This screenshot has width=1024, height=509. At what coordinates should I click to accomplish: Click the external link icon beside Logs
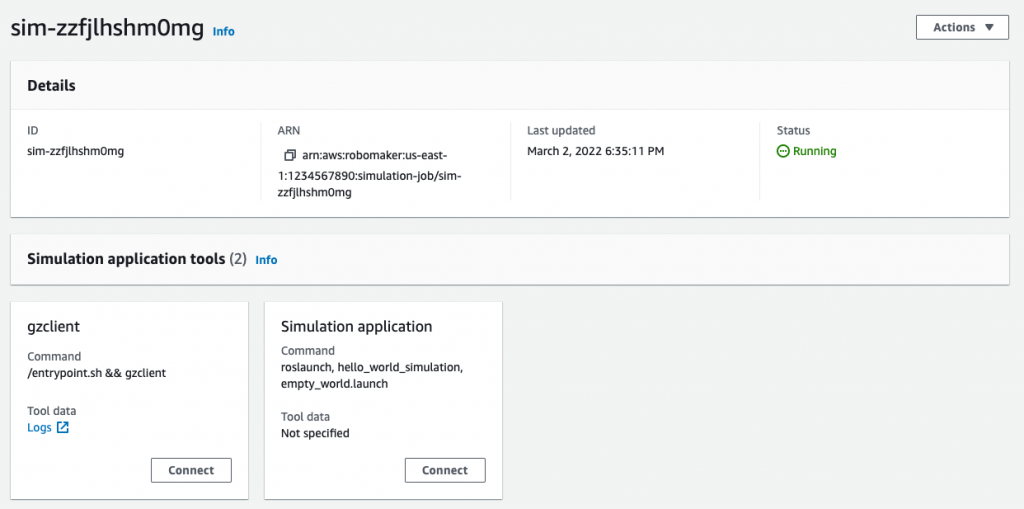(x=63, y=428)
